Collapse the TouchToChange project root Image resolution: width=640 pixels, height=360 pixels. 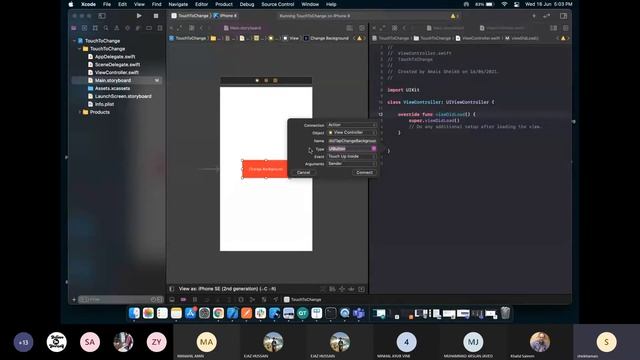pos(74,41)
